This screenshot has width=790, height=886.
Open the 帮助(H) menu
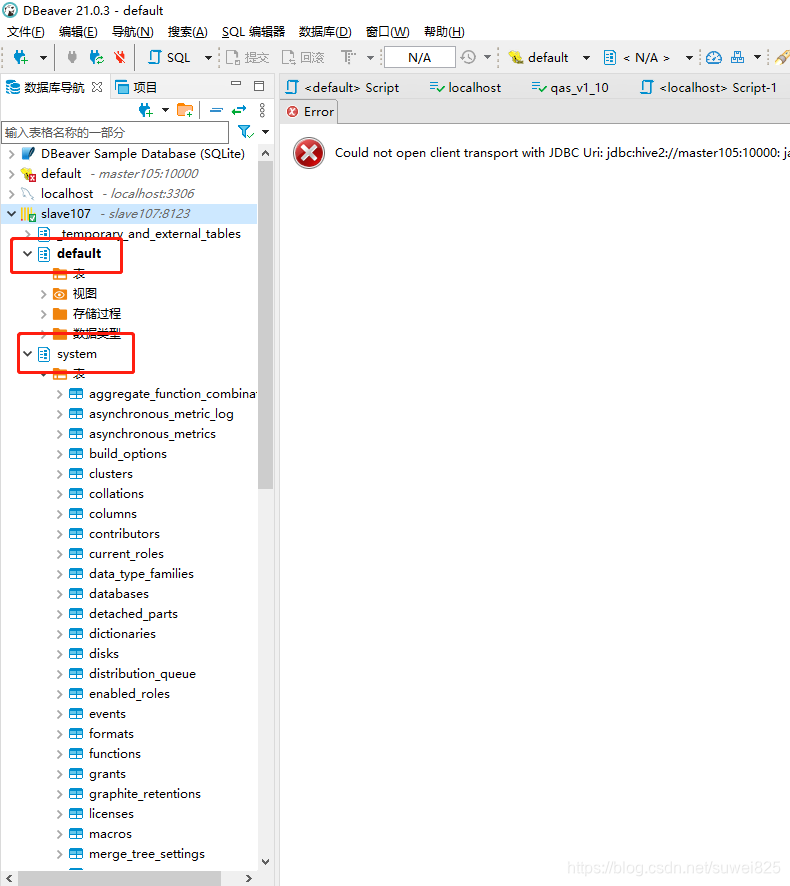click(x=444, y=32)
